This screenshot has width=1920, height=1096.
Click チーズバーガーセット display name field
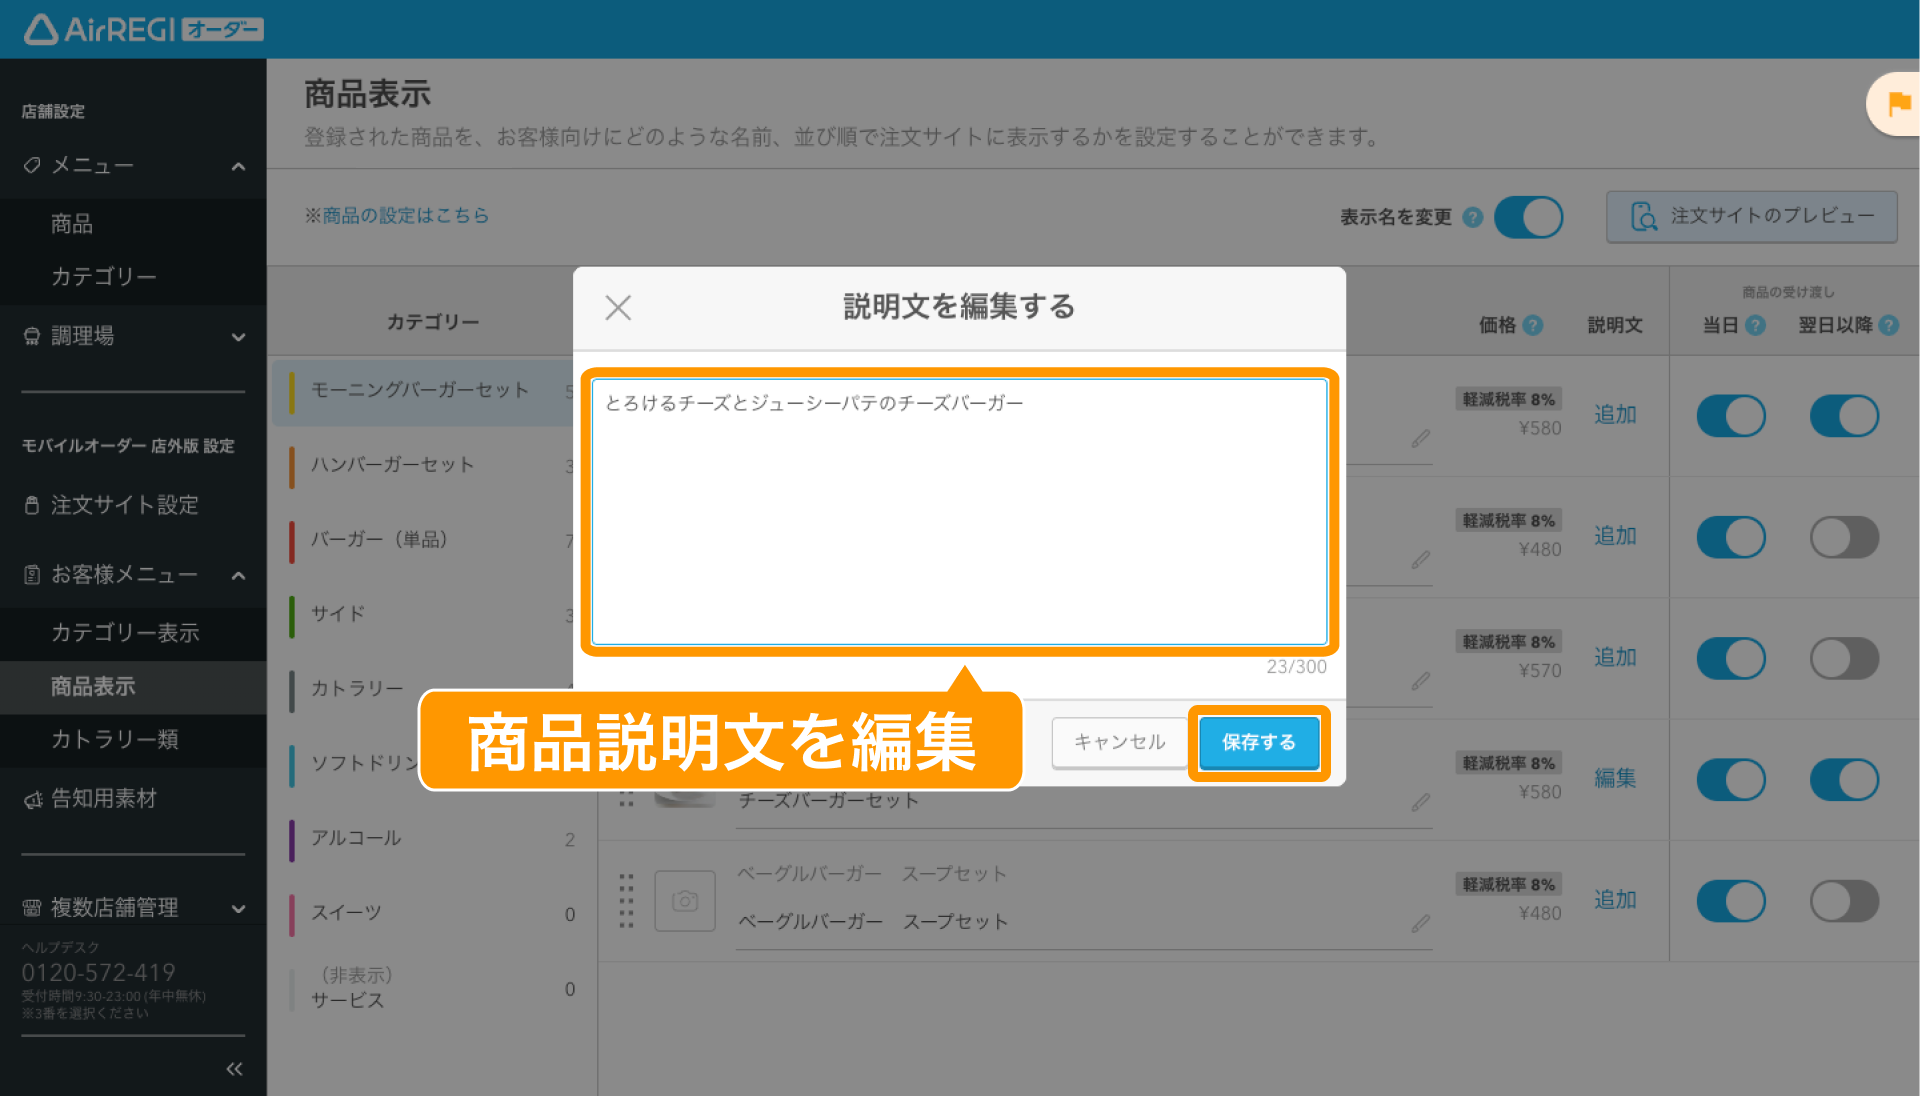pyautogui.click(x=1084, y=801)
